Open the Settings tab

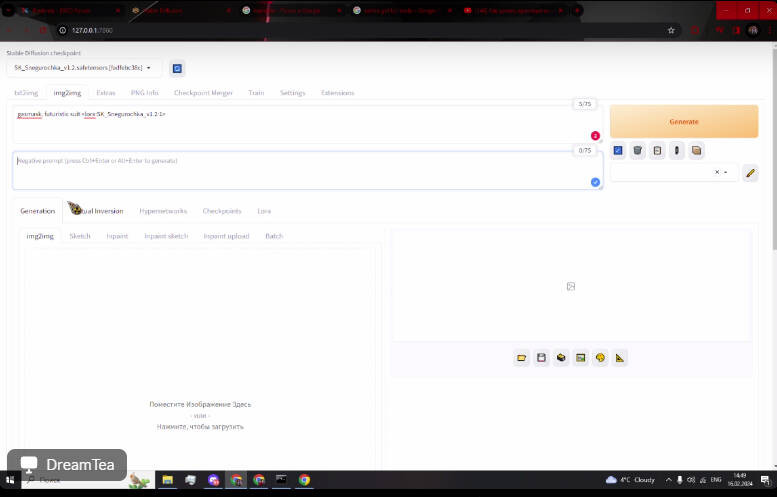click(x=292, y=93)
